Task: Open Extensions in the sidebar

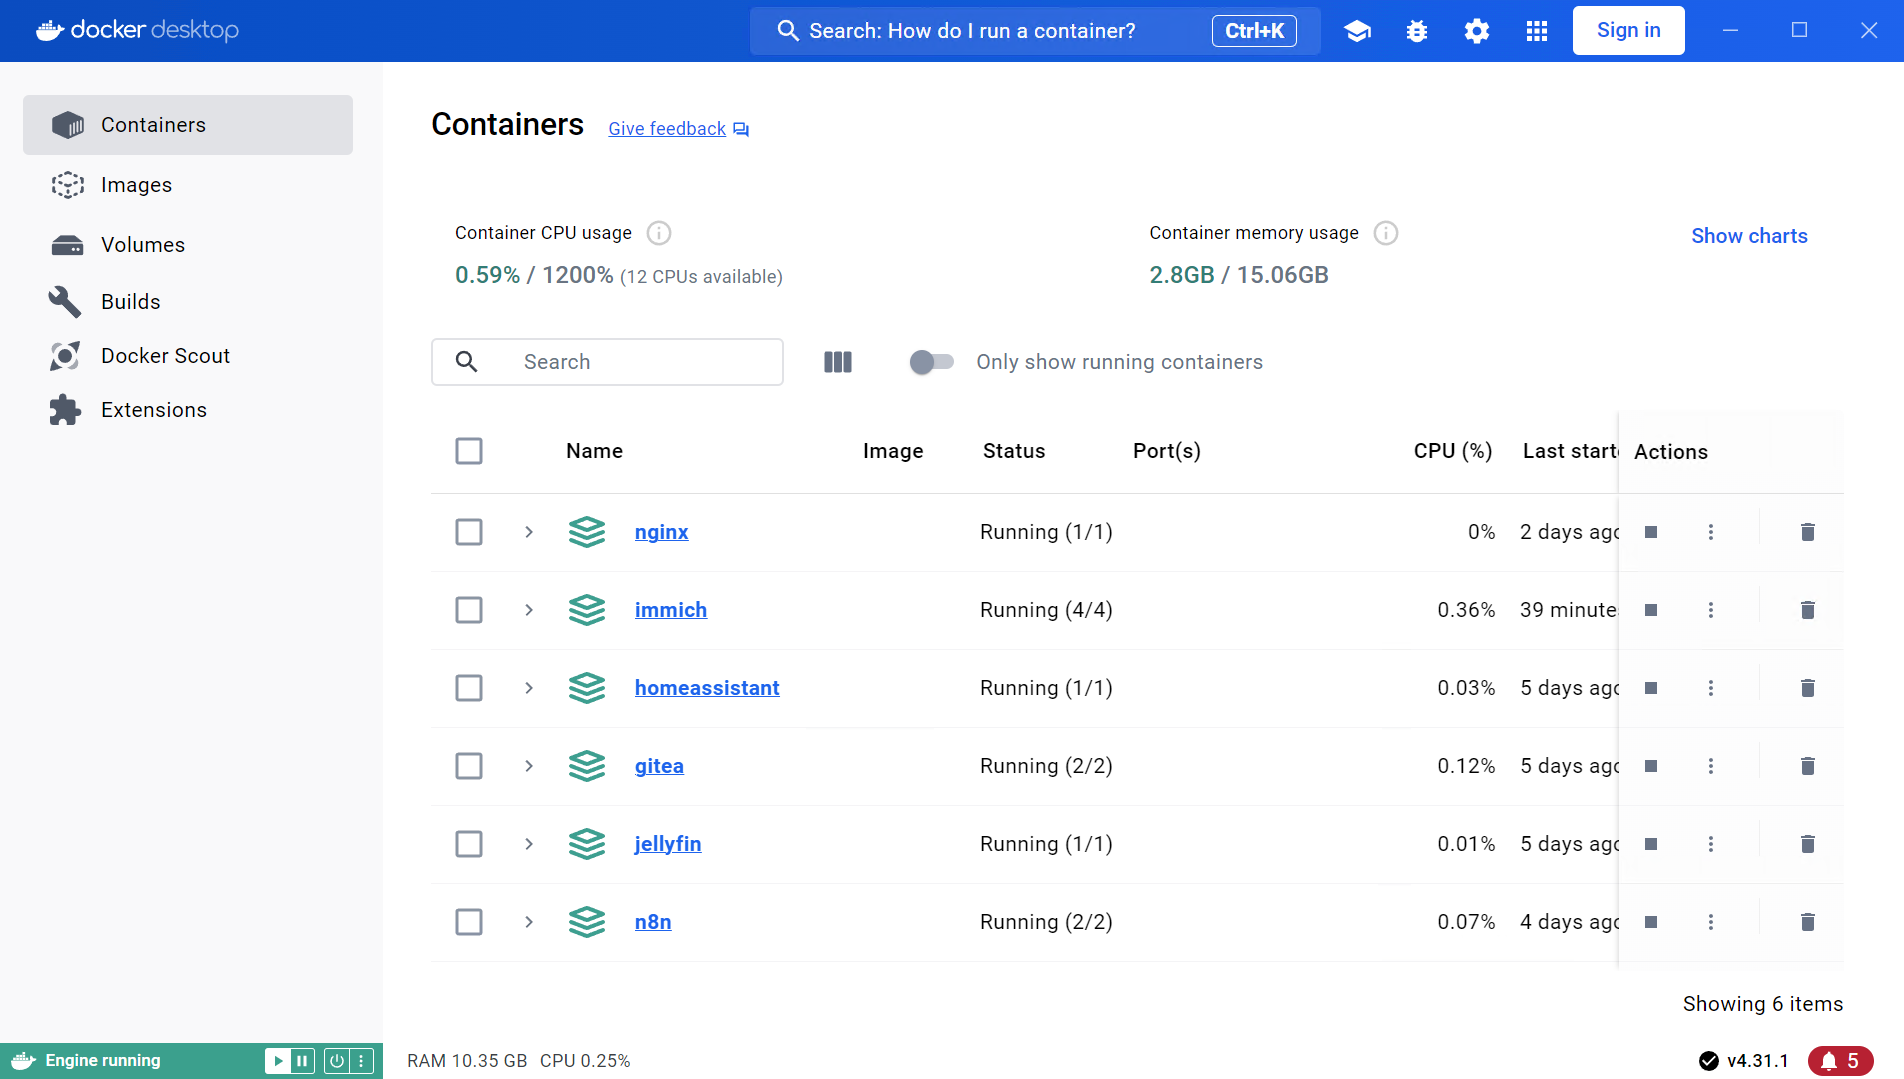Action: 188,410
